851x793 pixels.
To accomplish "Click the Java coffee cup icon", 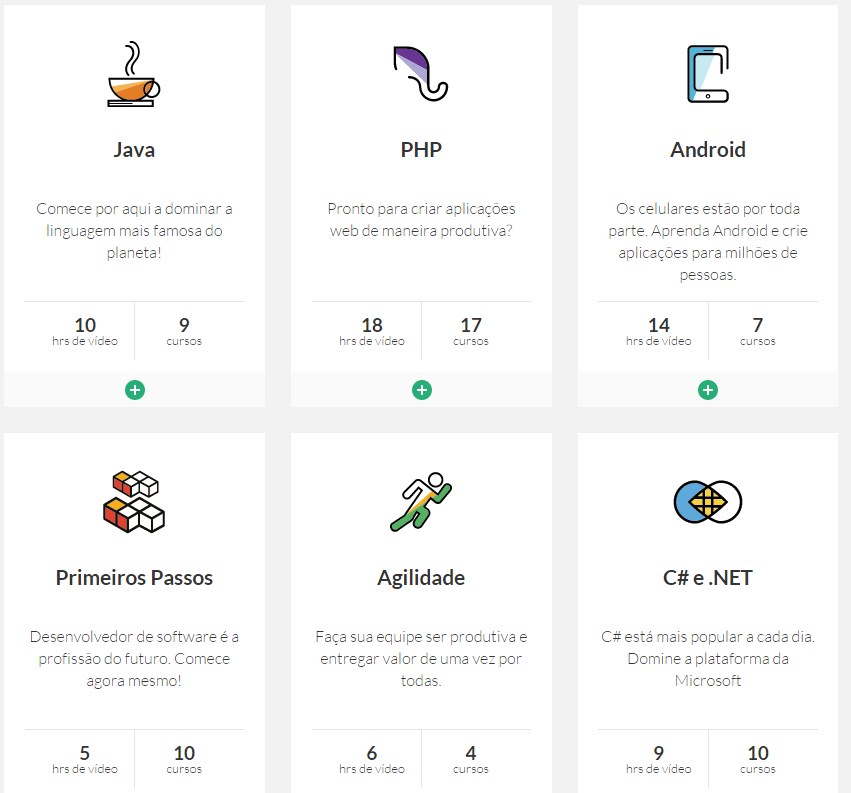I will click(134, 74).
